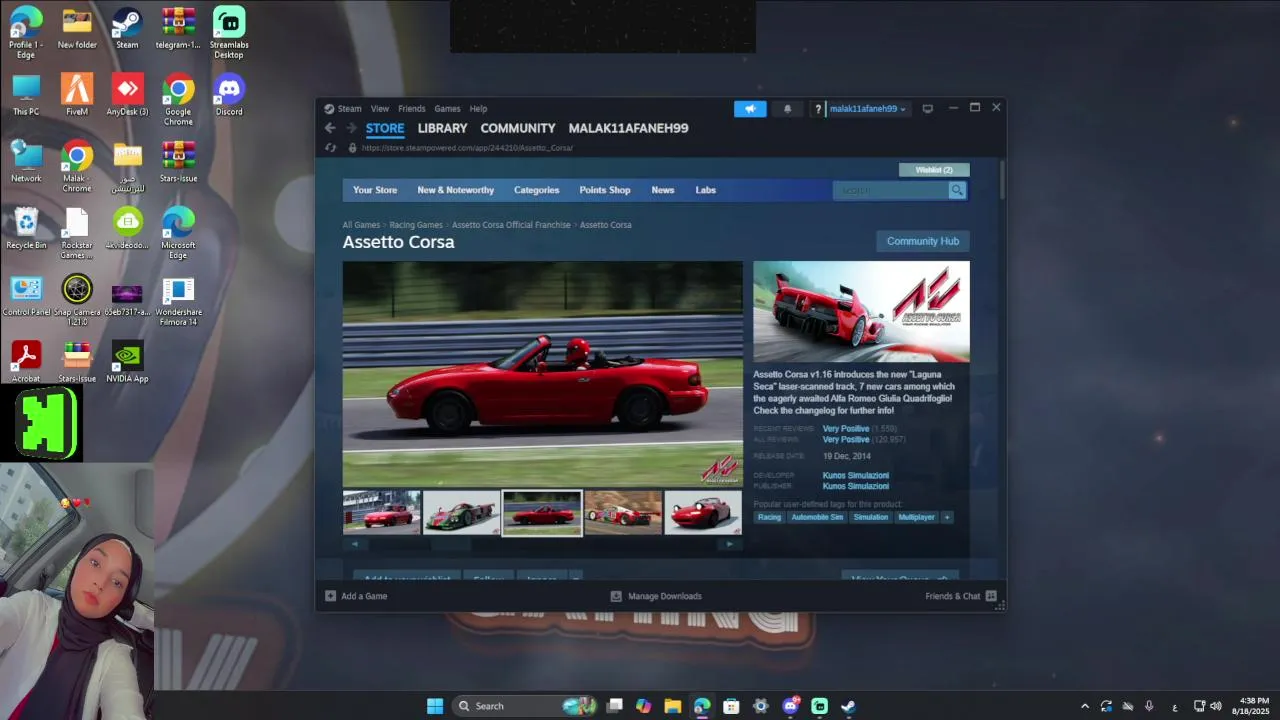Open the View menu
Screen dimensions: 1280x720
(x=380, y=109)
